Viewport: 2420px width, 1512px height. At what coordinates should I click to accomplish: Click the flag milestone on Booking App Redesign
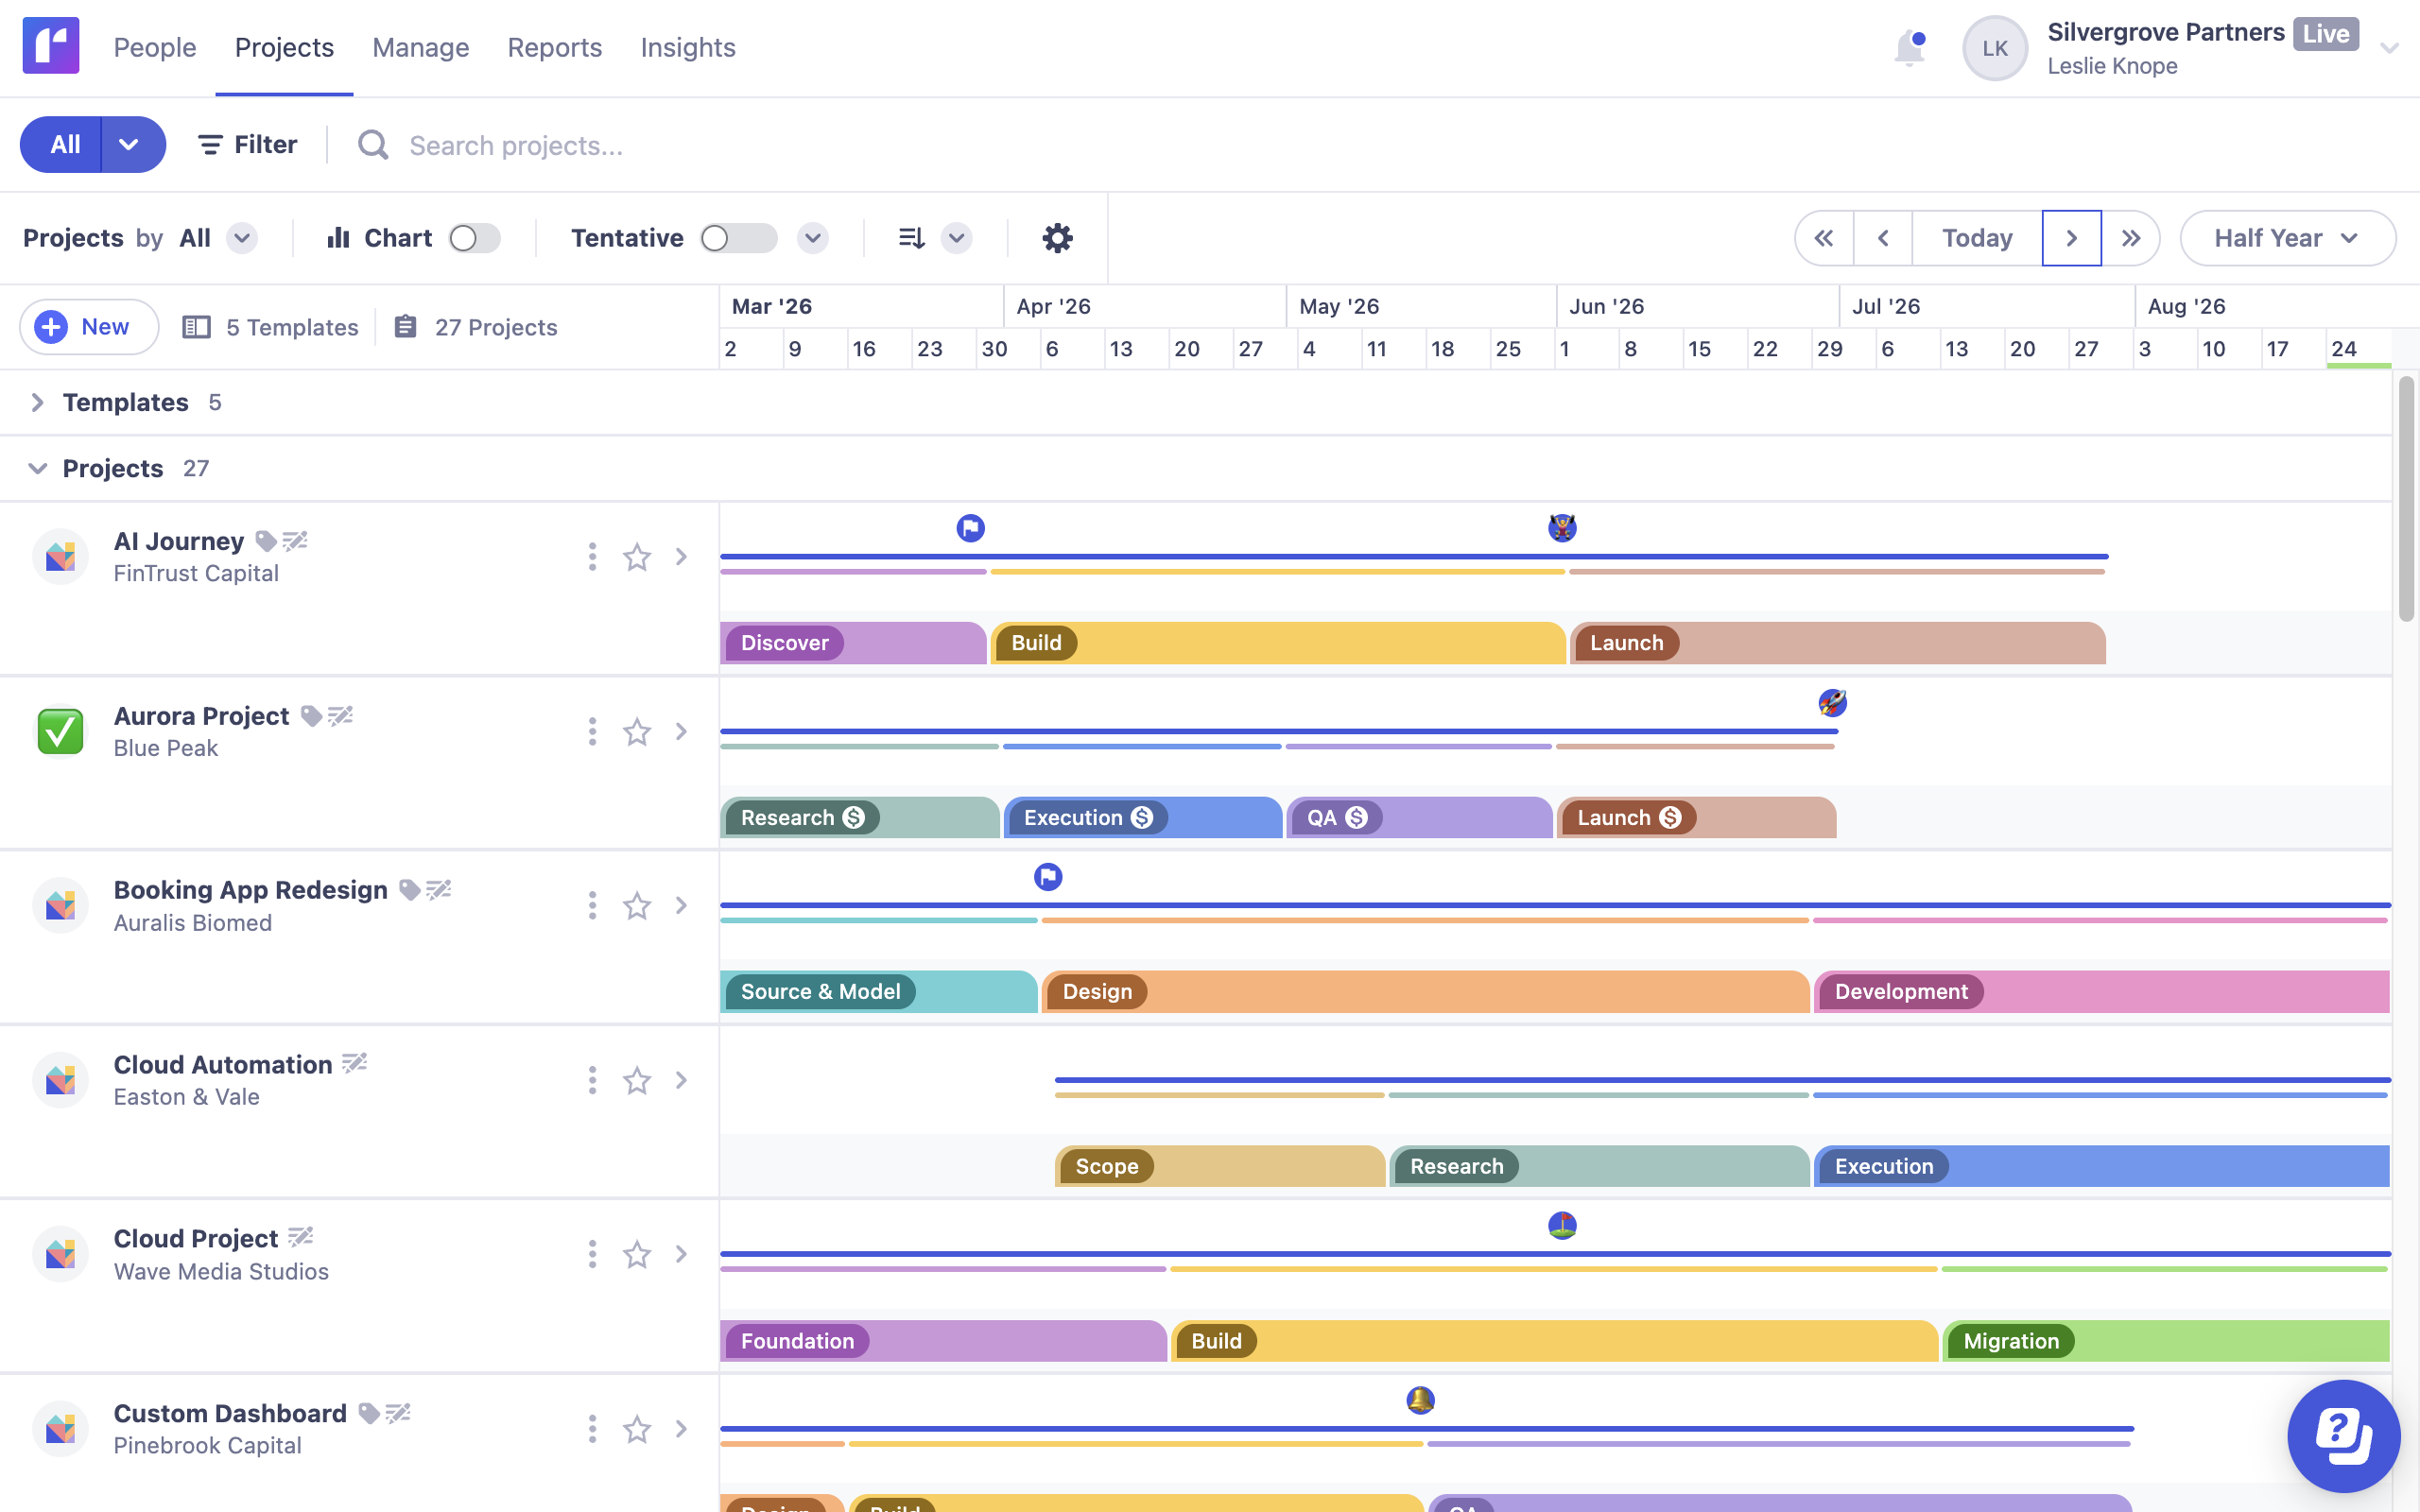coord(1047,877)
